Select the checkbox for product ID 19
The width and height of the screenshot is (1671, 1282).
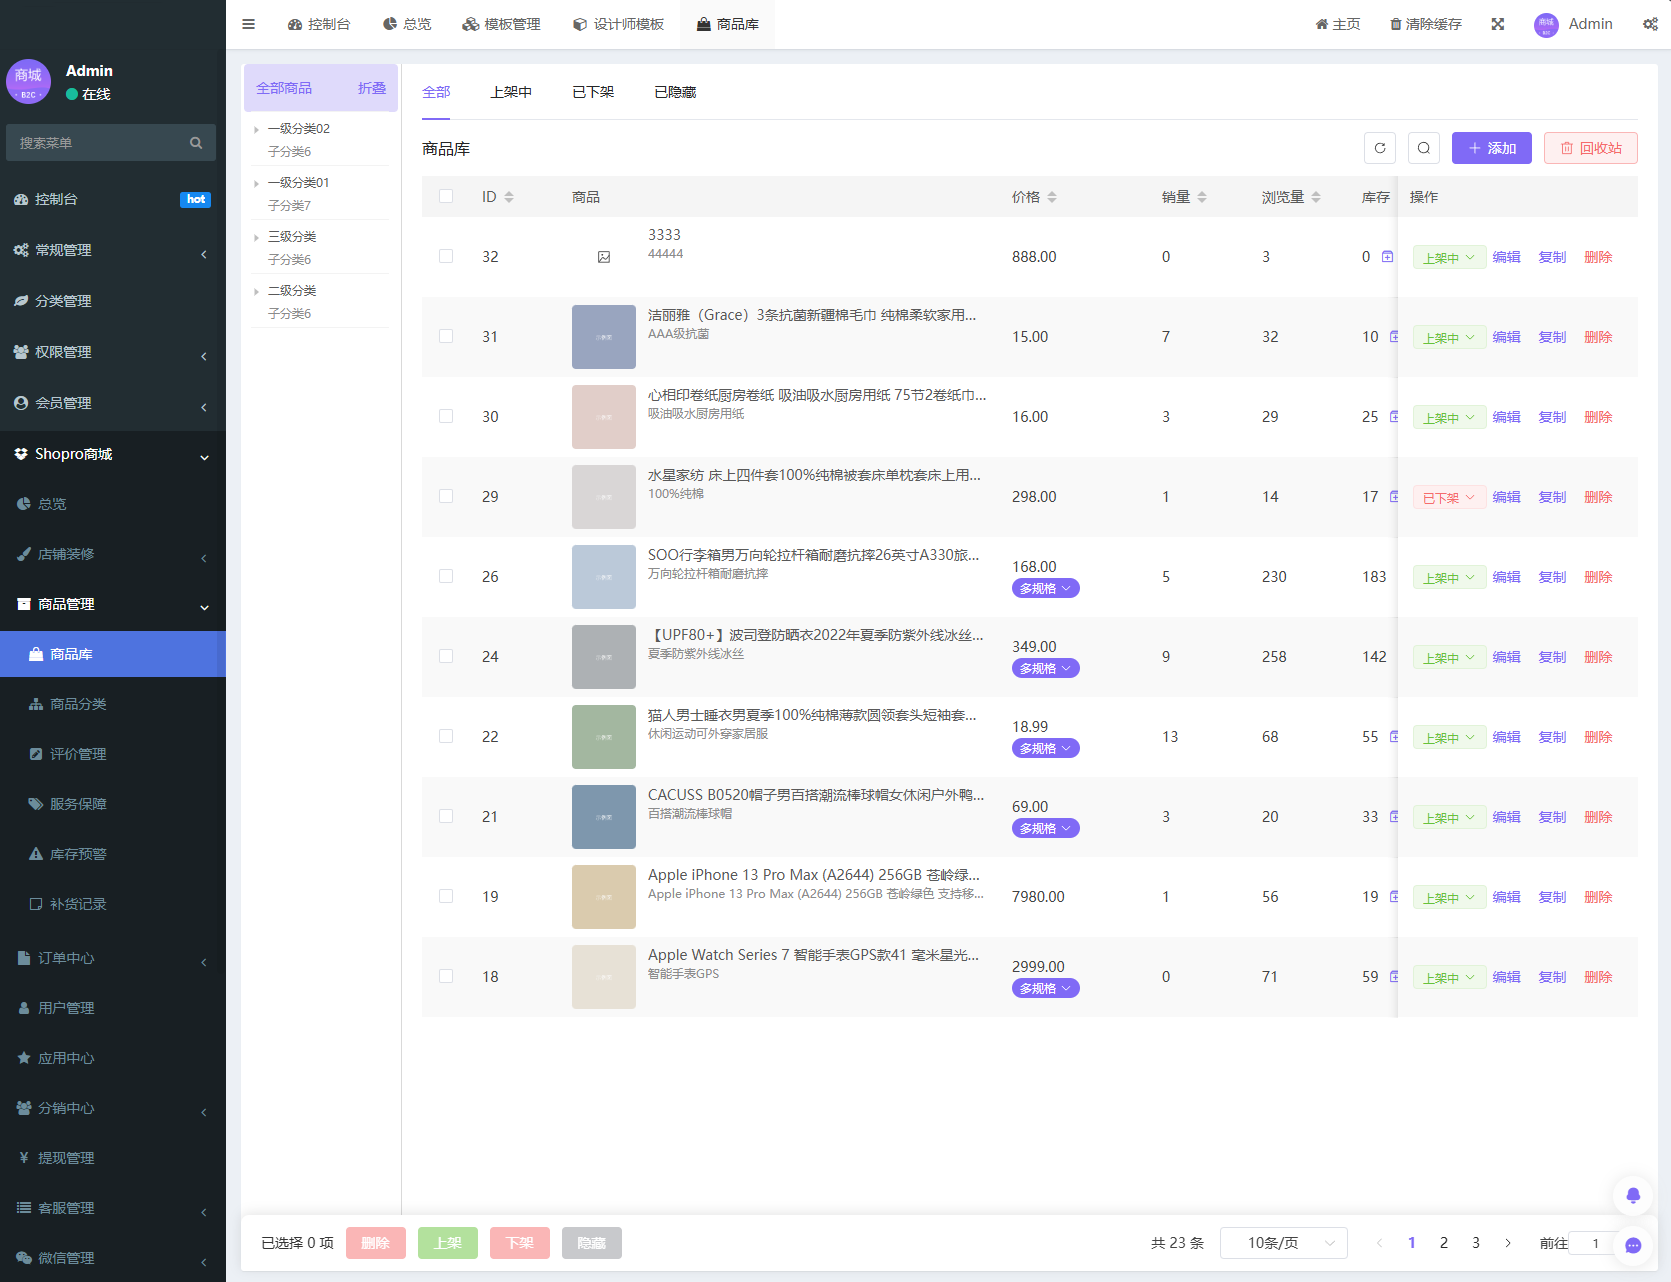[446, 896]
